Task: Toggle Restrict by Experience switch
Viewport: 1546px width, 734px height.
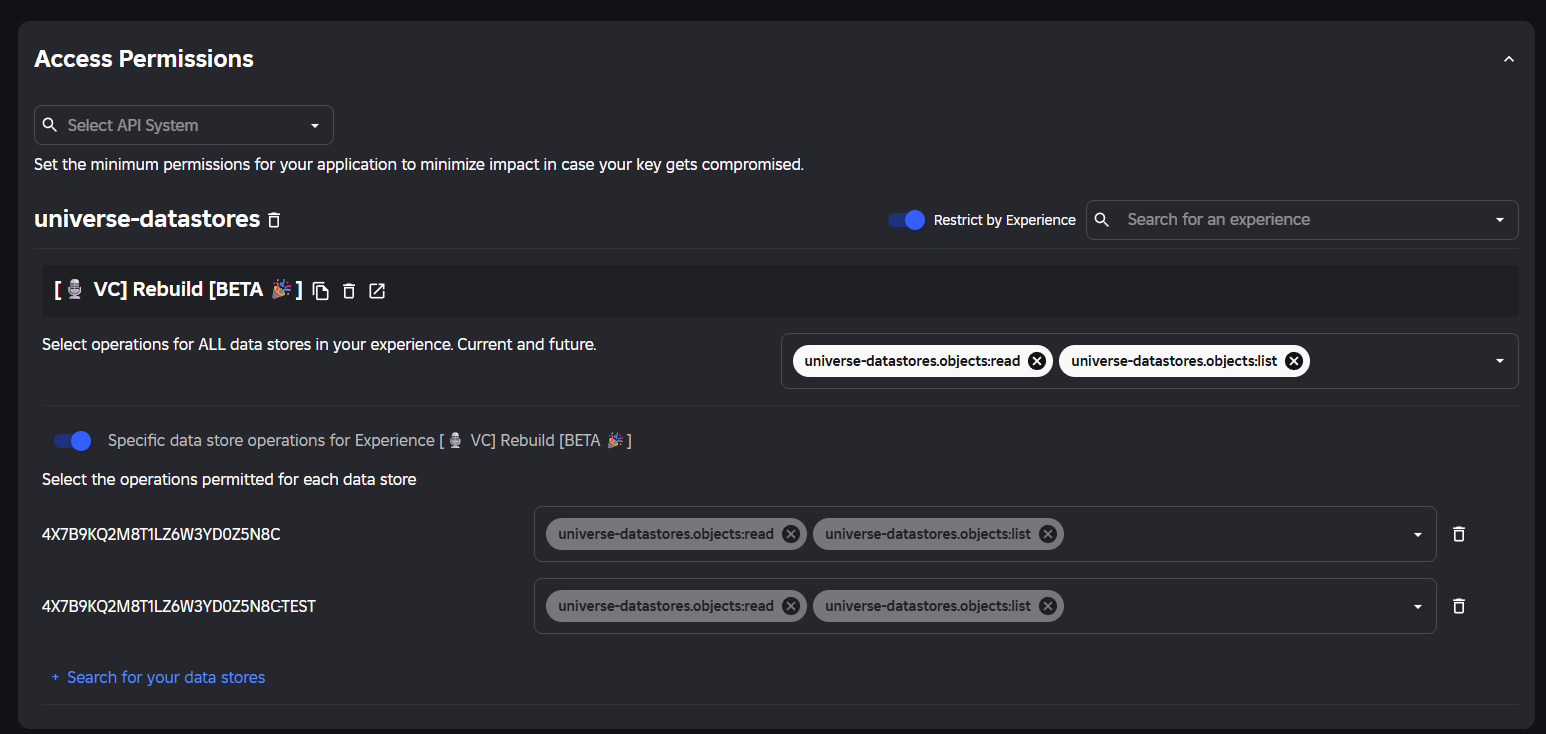Action: (906, 220)
